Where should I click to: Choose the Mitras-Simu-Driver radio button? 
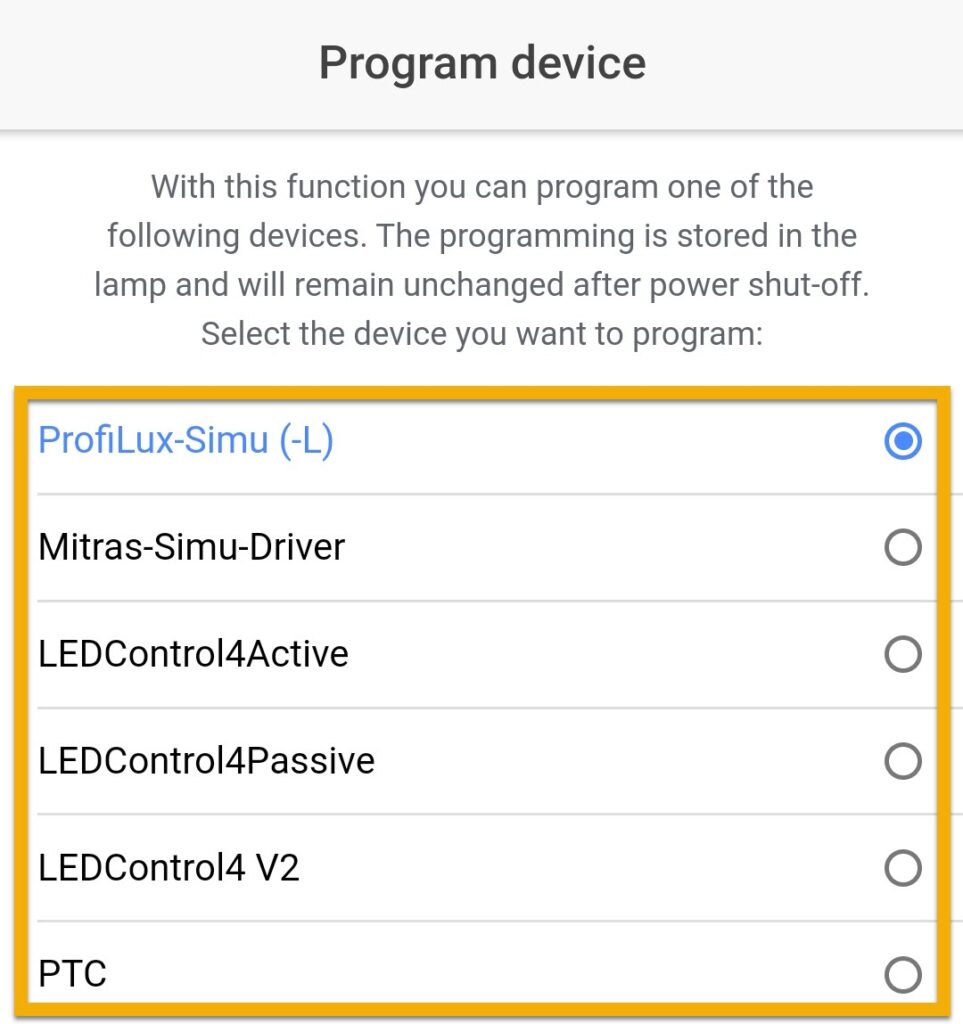903,547
